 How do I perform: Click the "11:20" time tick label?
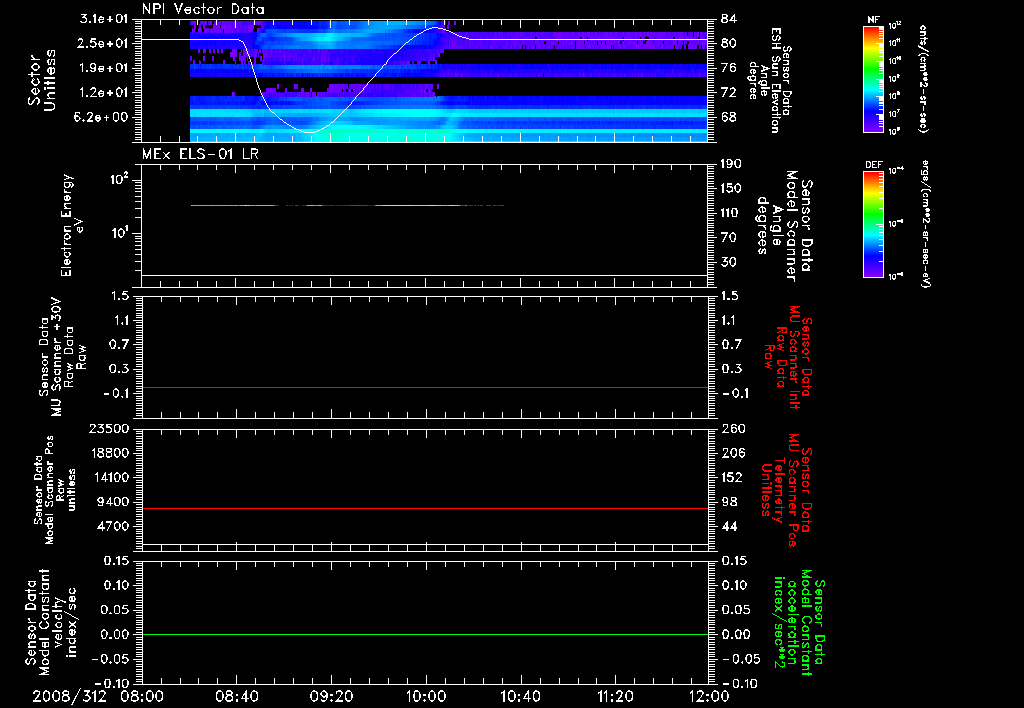pyautogui.click(x=615, y=696)
